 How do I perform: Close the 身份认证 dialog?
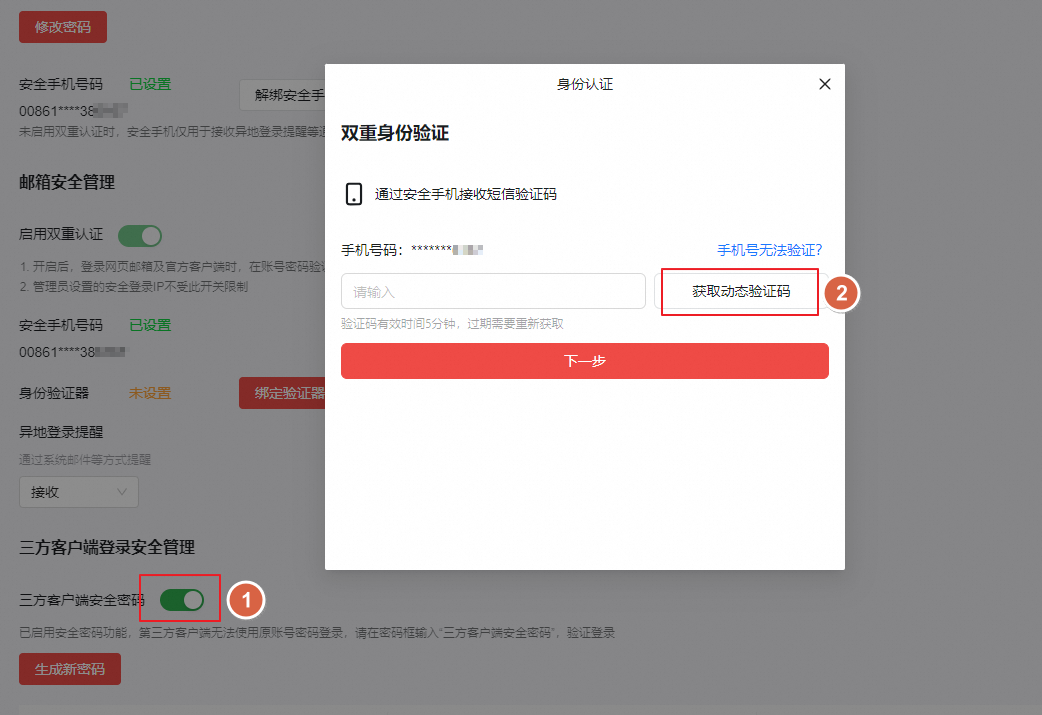tap(824, 84)
